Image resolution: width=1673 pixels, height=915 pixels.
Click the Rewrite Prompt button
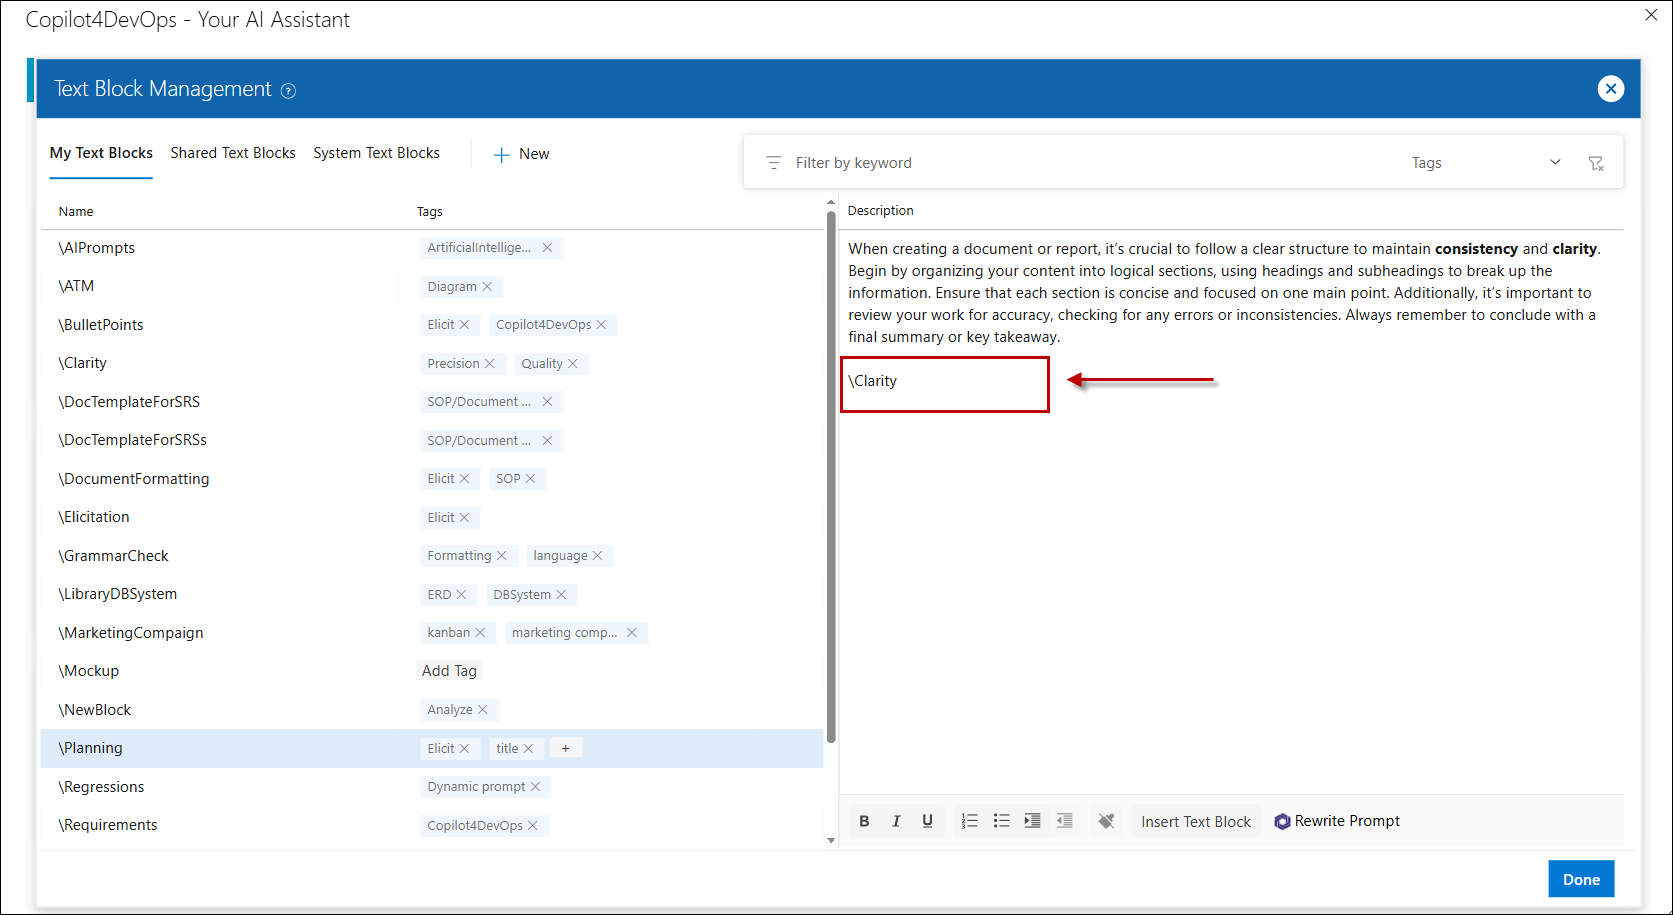(1337, 821)
